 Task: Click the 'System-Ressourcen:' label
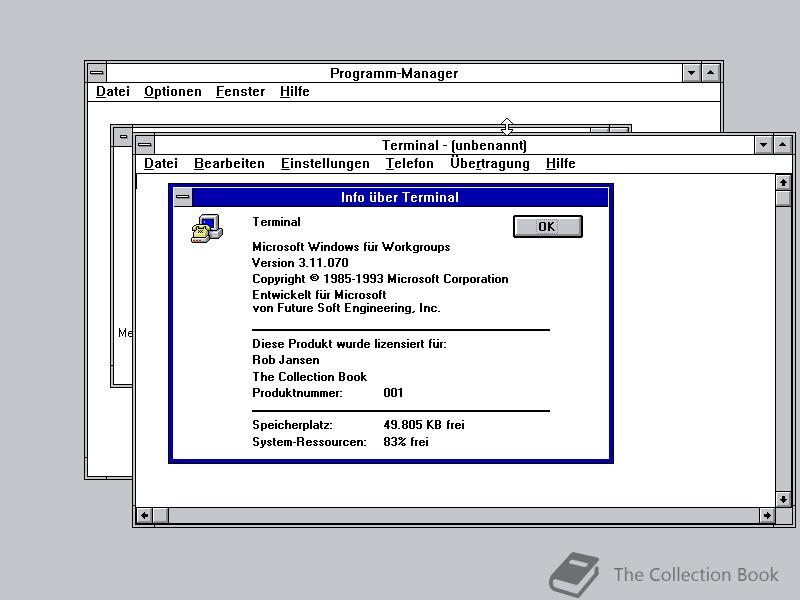click(309, 442)
